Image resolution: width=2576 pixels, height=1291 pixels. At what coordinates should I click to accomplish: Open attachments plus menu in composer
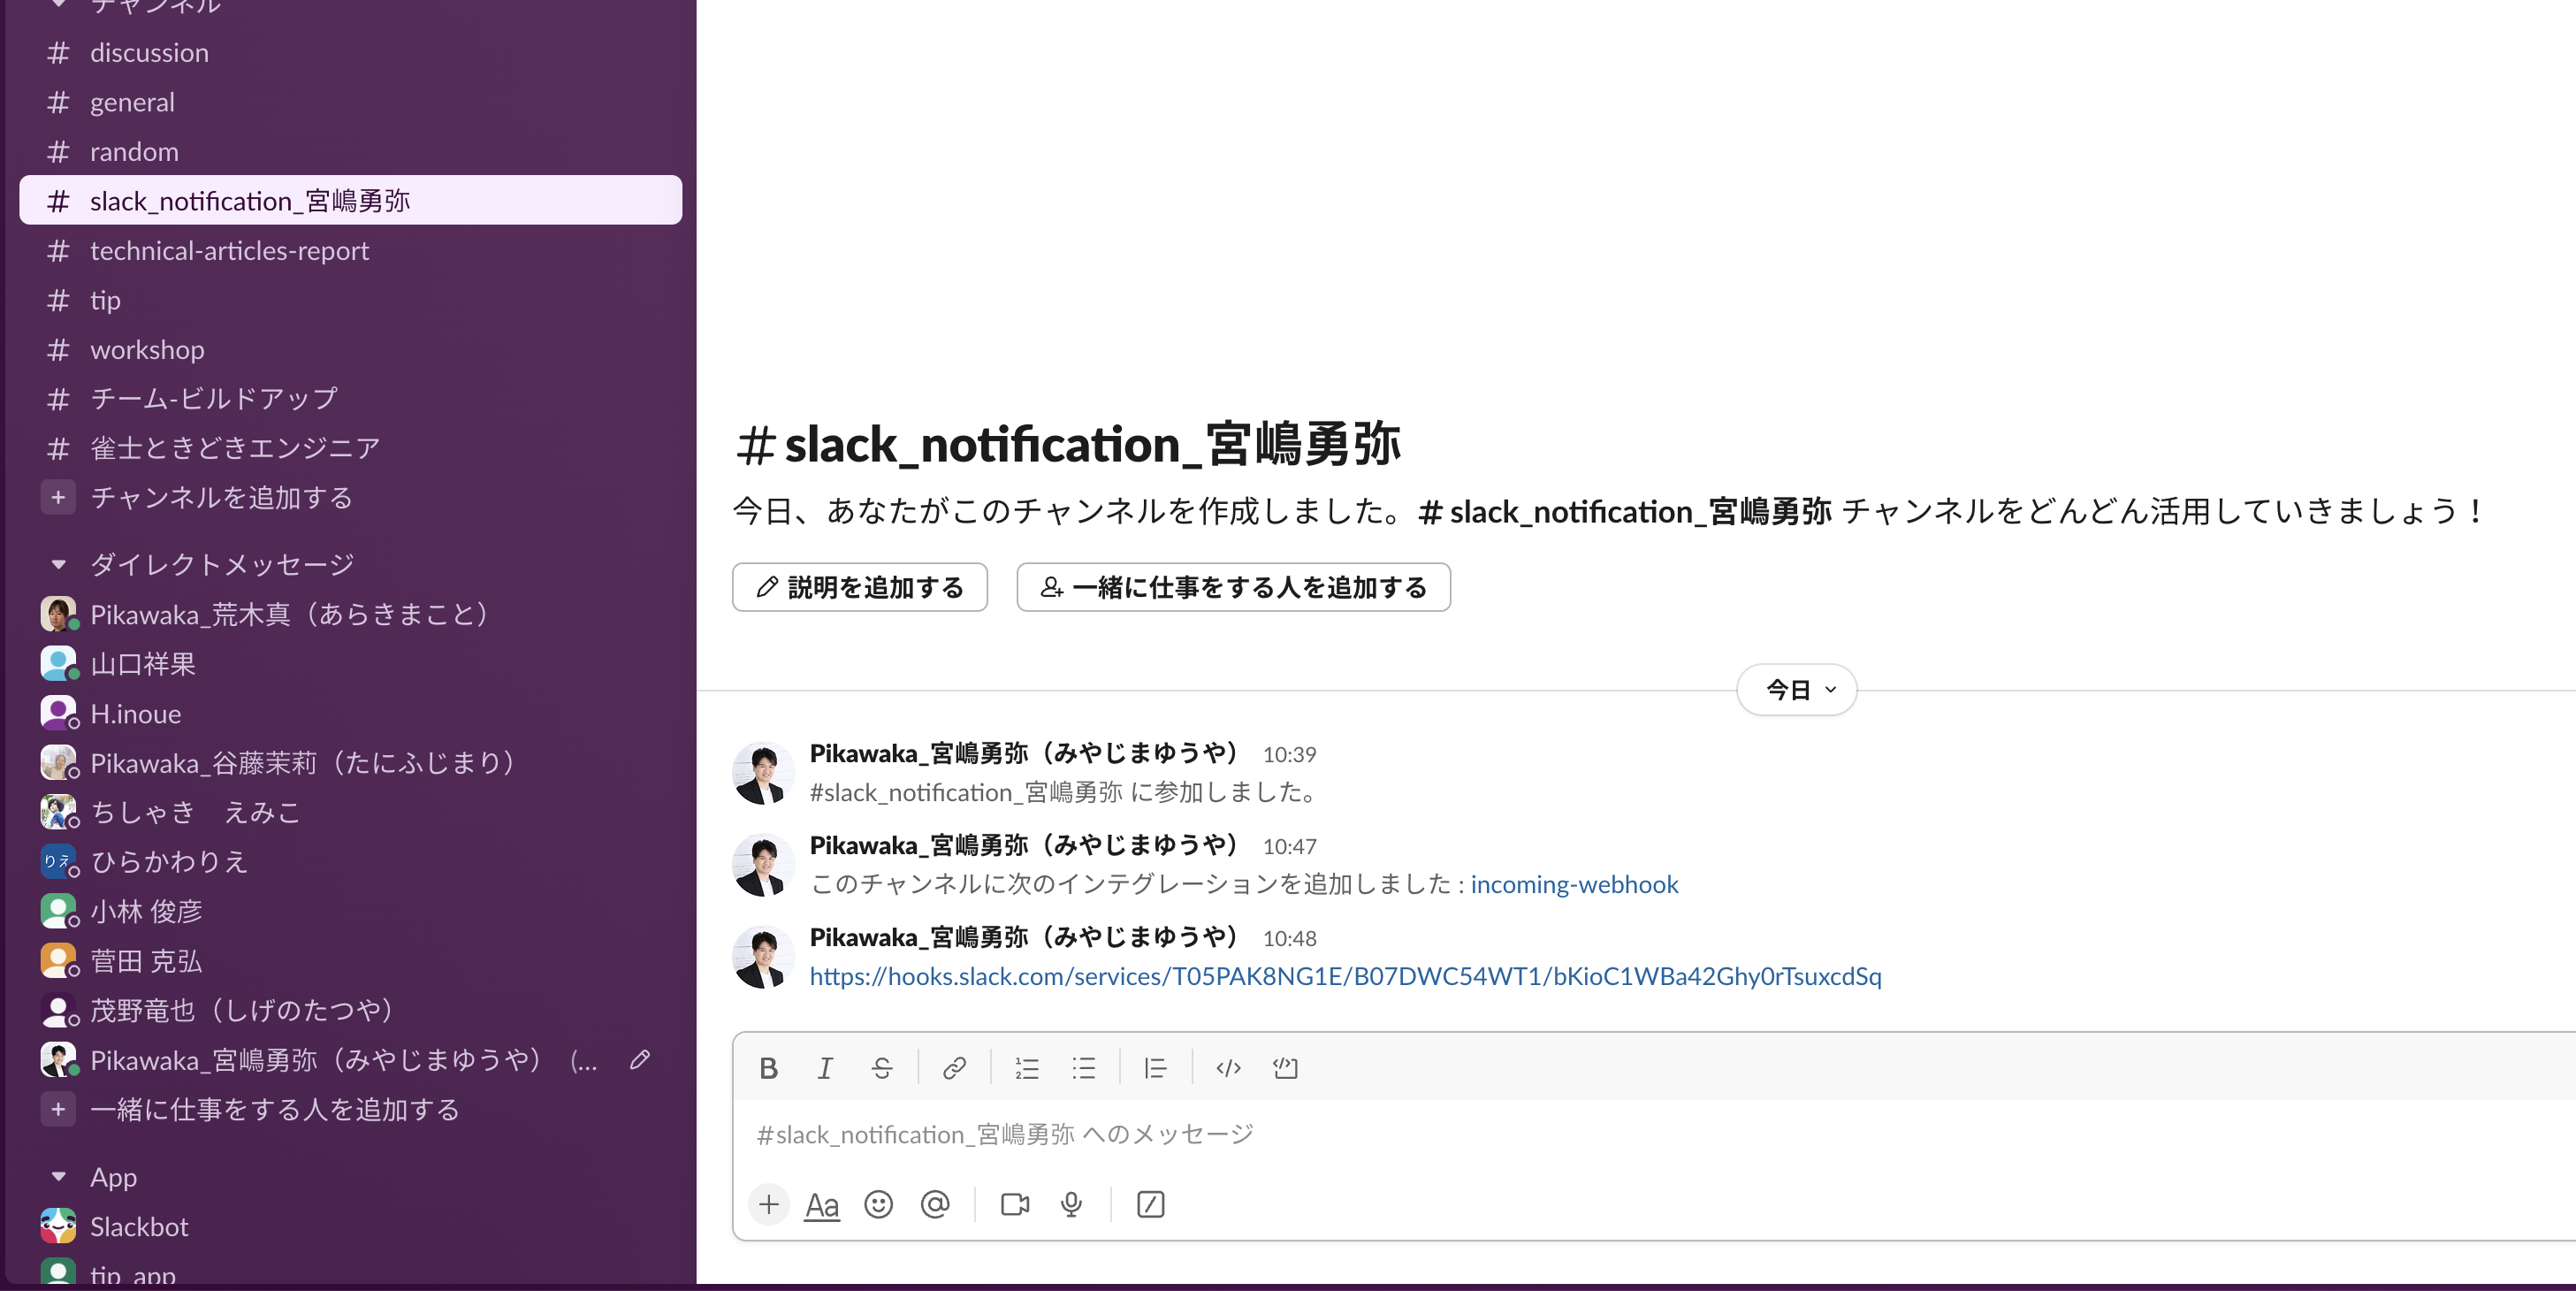coord(768,1204)
